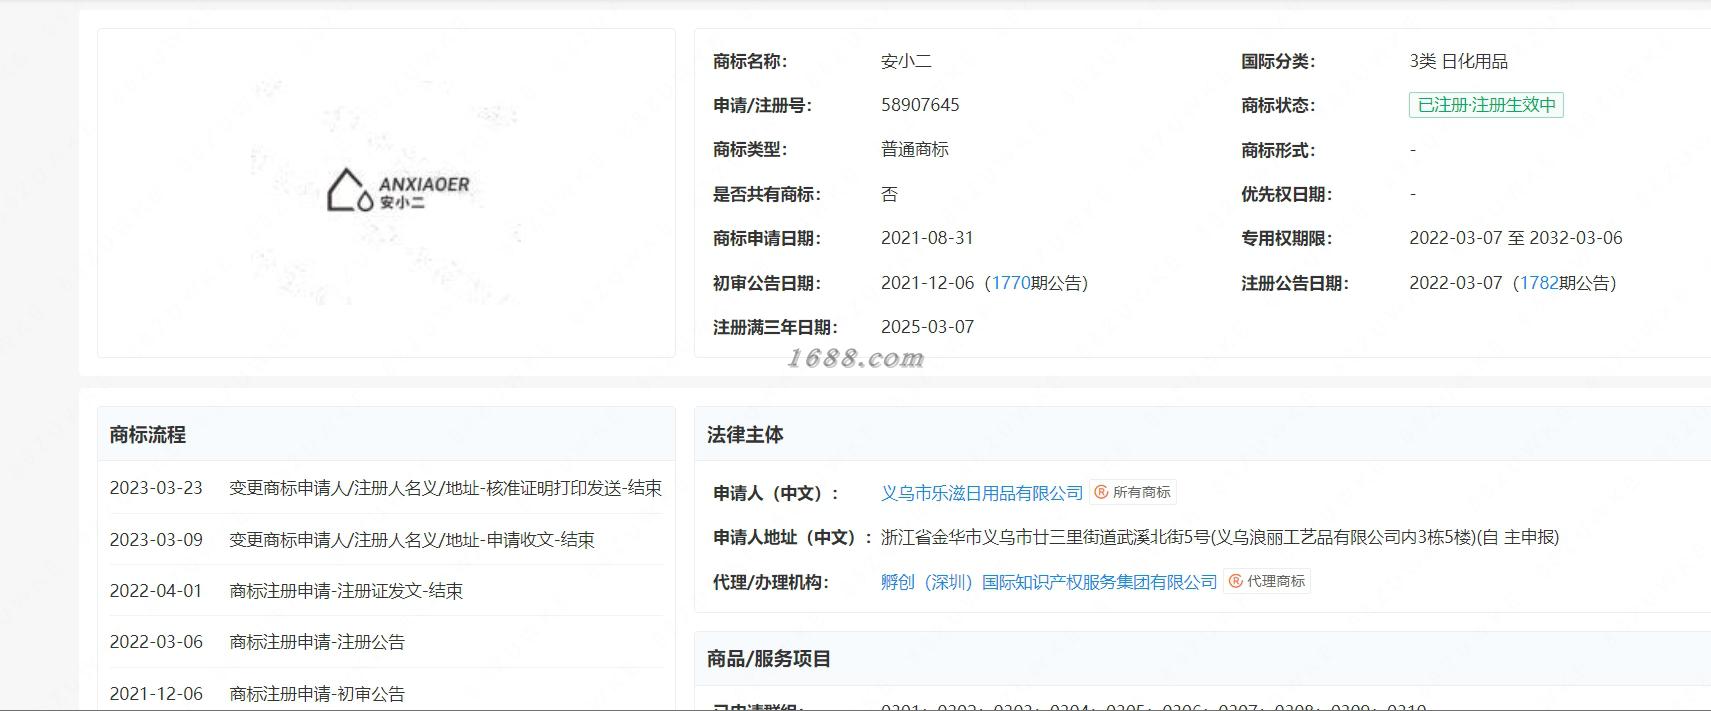Viewport: 1711px width, 711px height.
Task: Click the 商标状态 field label
Action: [x=1278, y=105]
